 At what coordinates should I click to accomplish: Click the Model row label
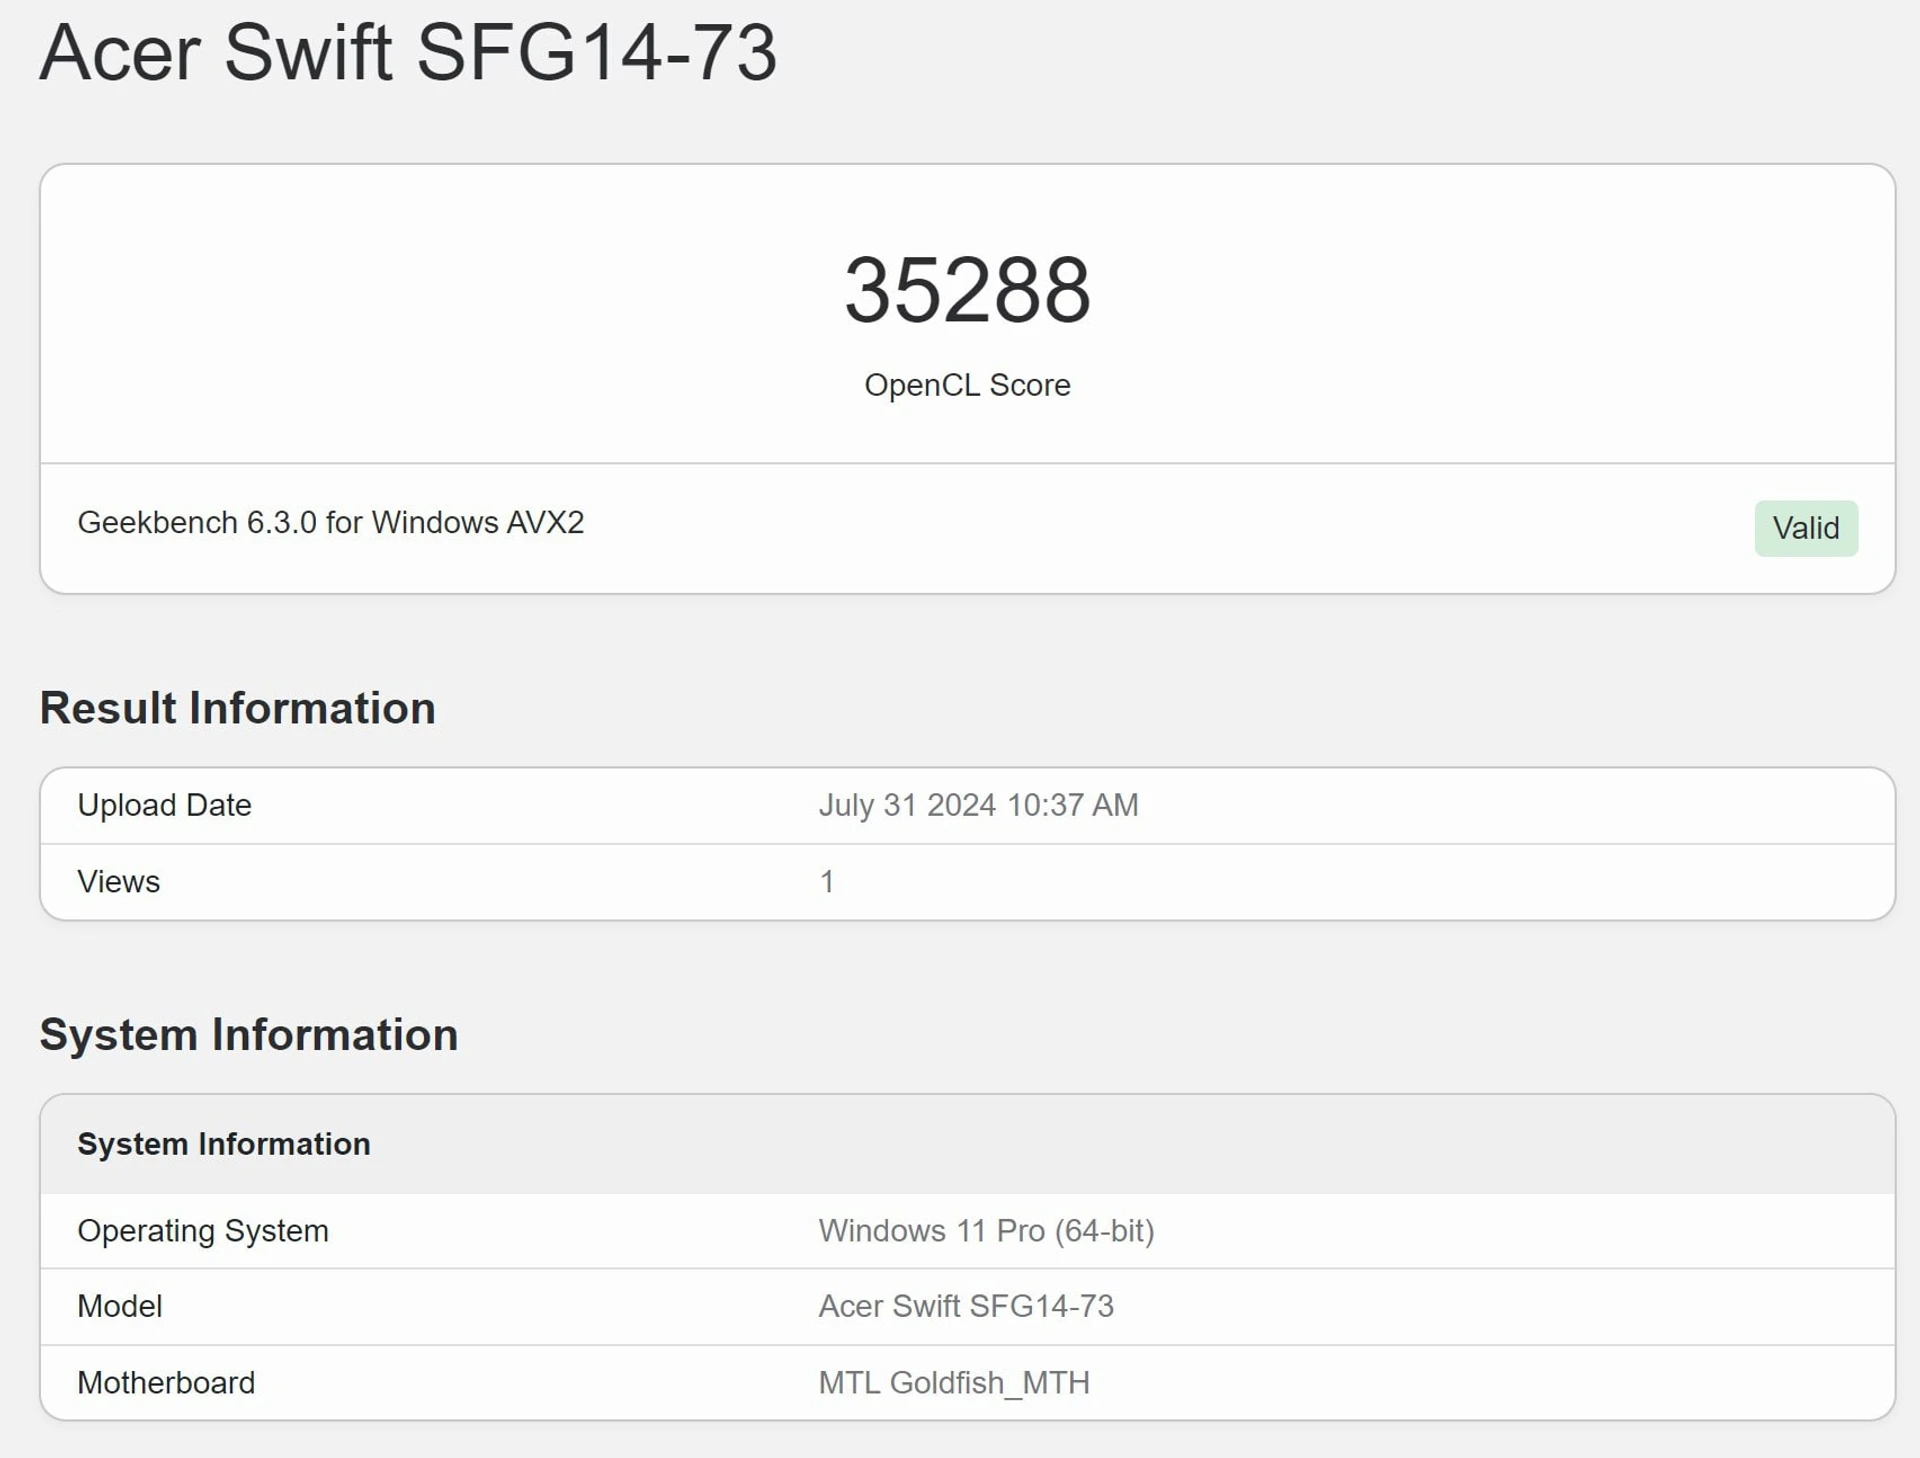(120, 1306)
